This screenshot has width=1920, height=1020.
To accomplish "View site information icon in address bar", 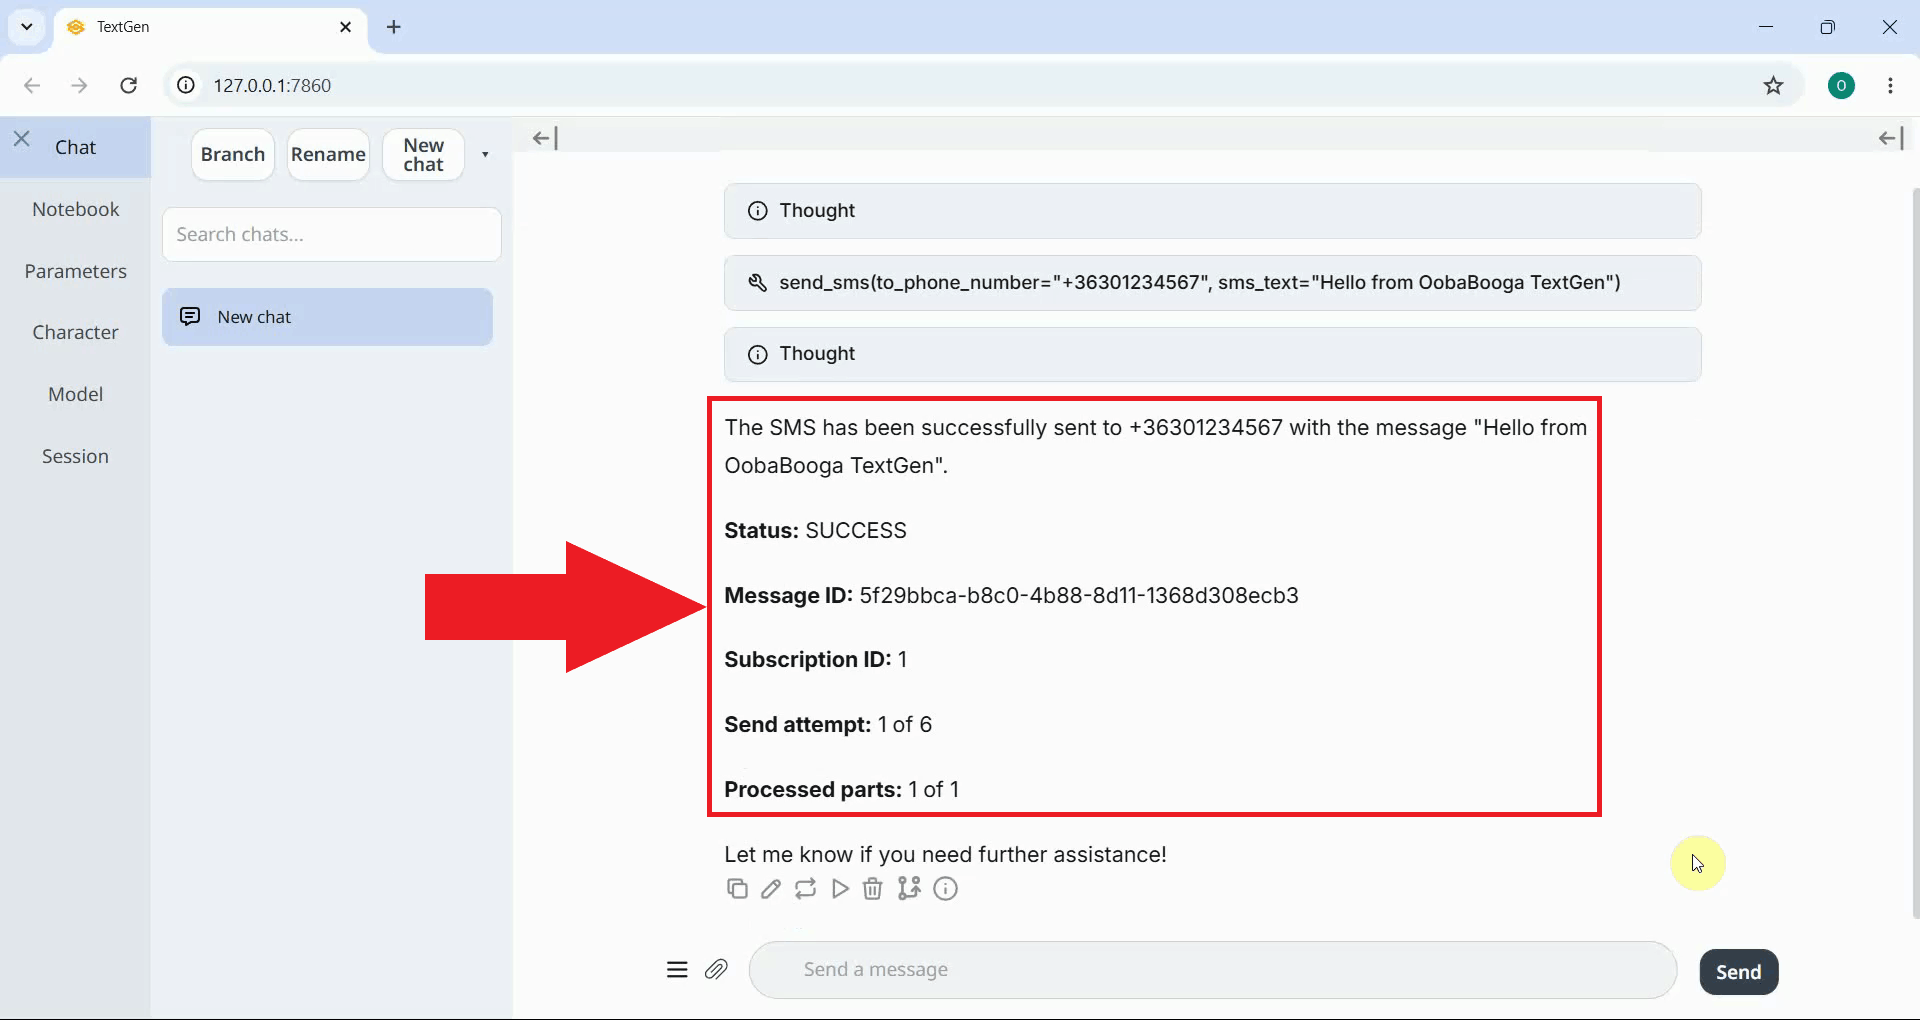I will point(186,85).
